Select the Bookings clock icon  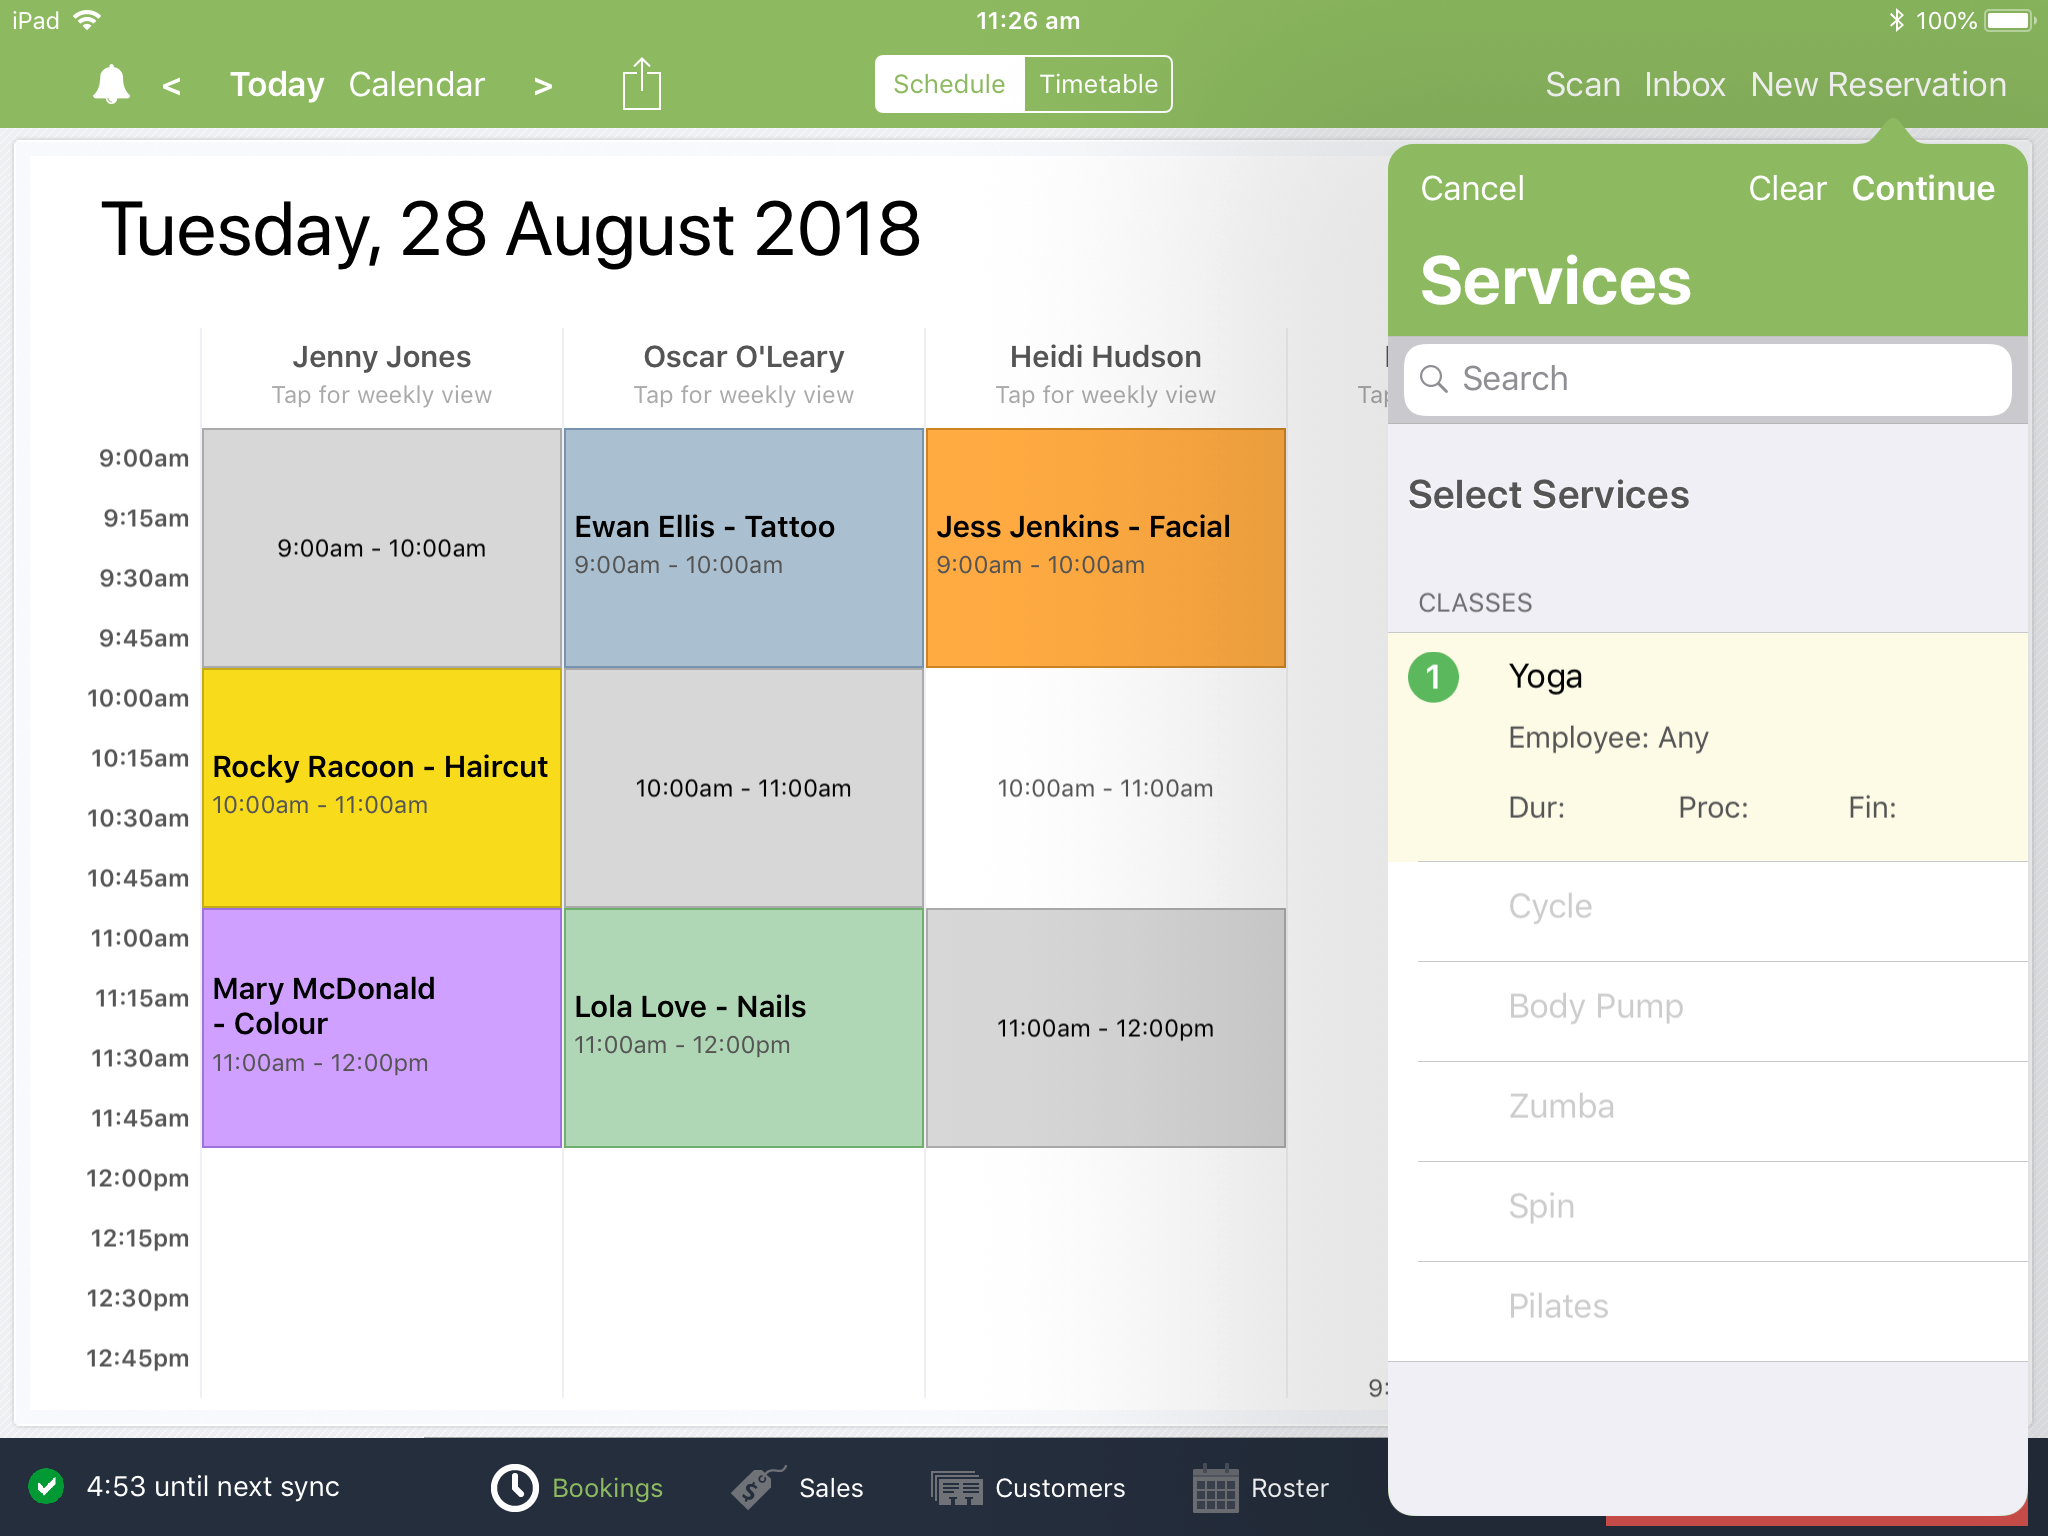[514, 1487]
